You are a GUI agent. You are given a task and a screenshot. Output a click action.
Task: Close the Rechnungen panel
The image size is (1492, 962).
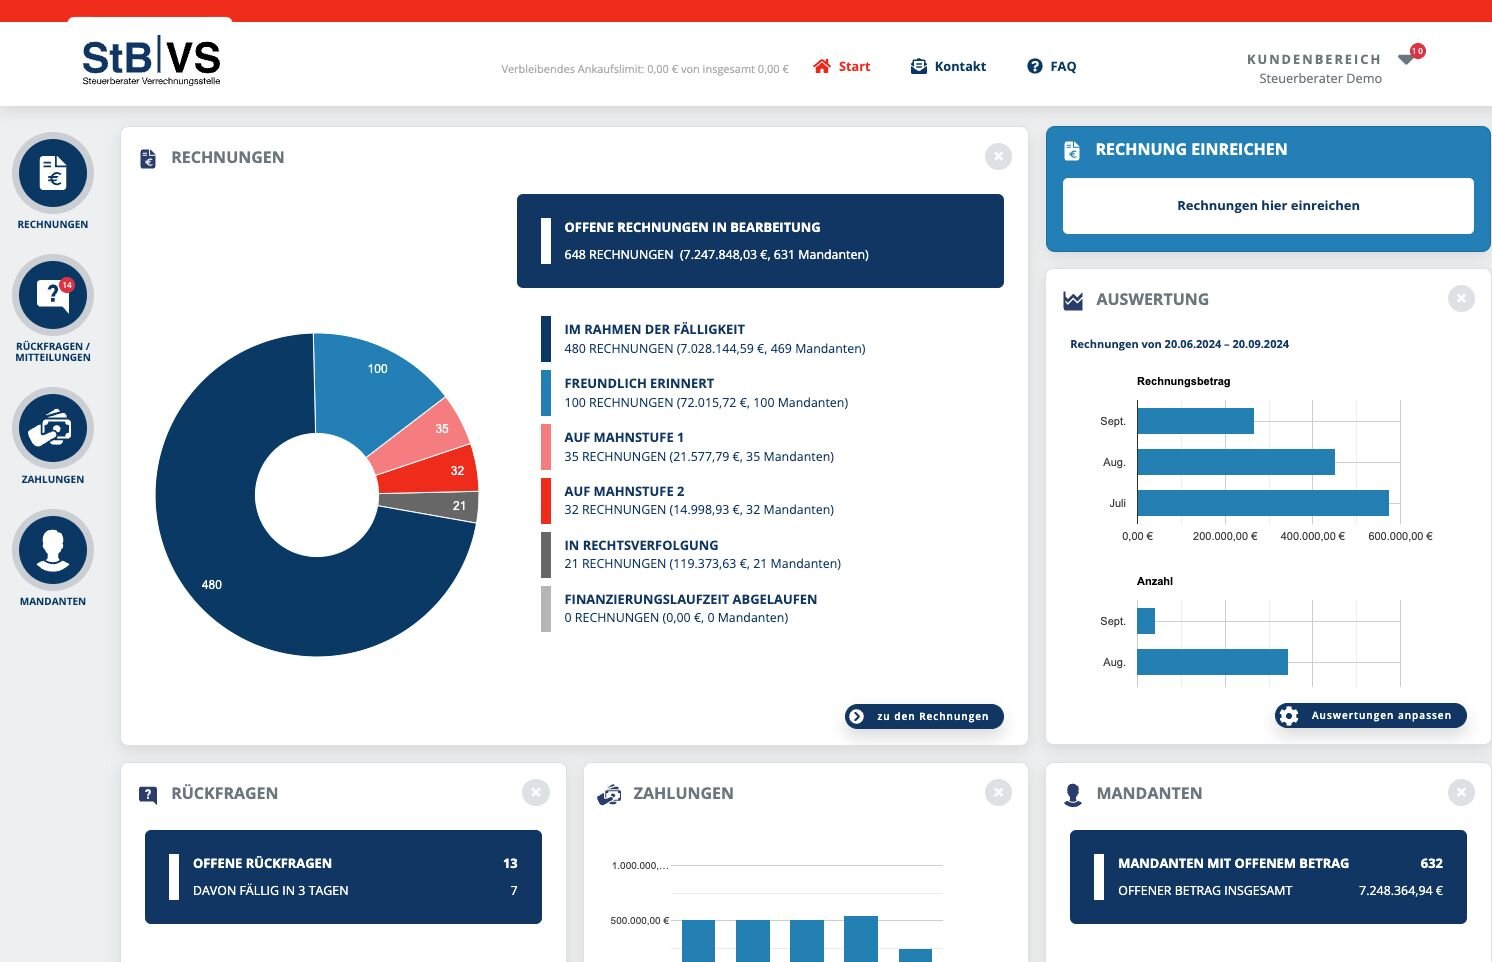point(997,157)
